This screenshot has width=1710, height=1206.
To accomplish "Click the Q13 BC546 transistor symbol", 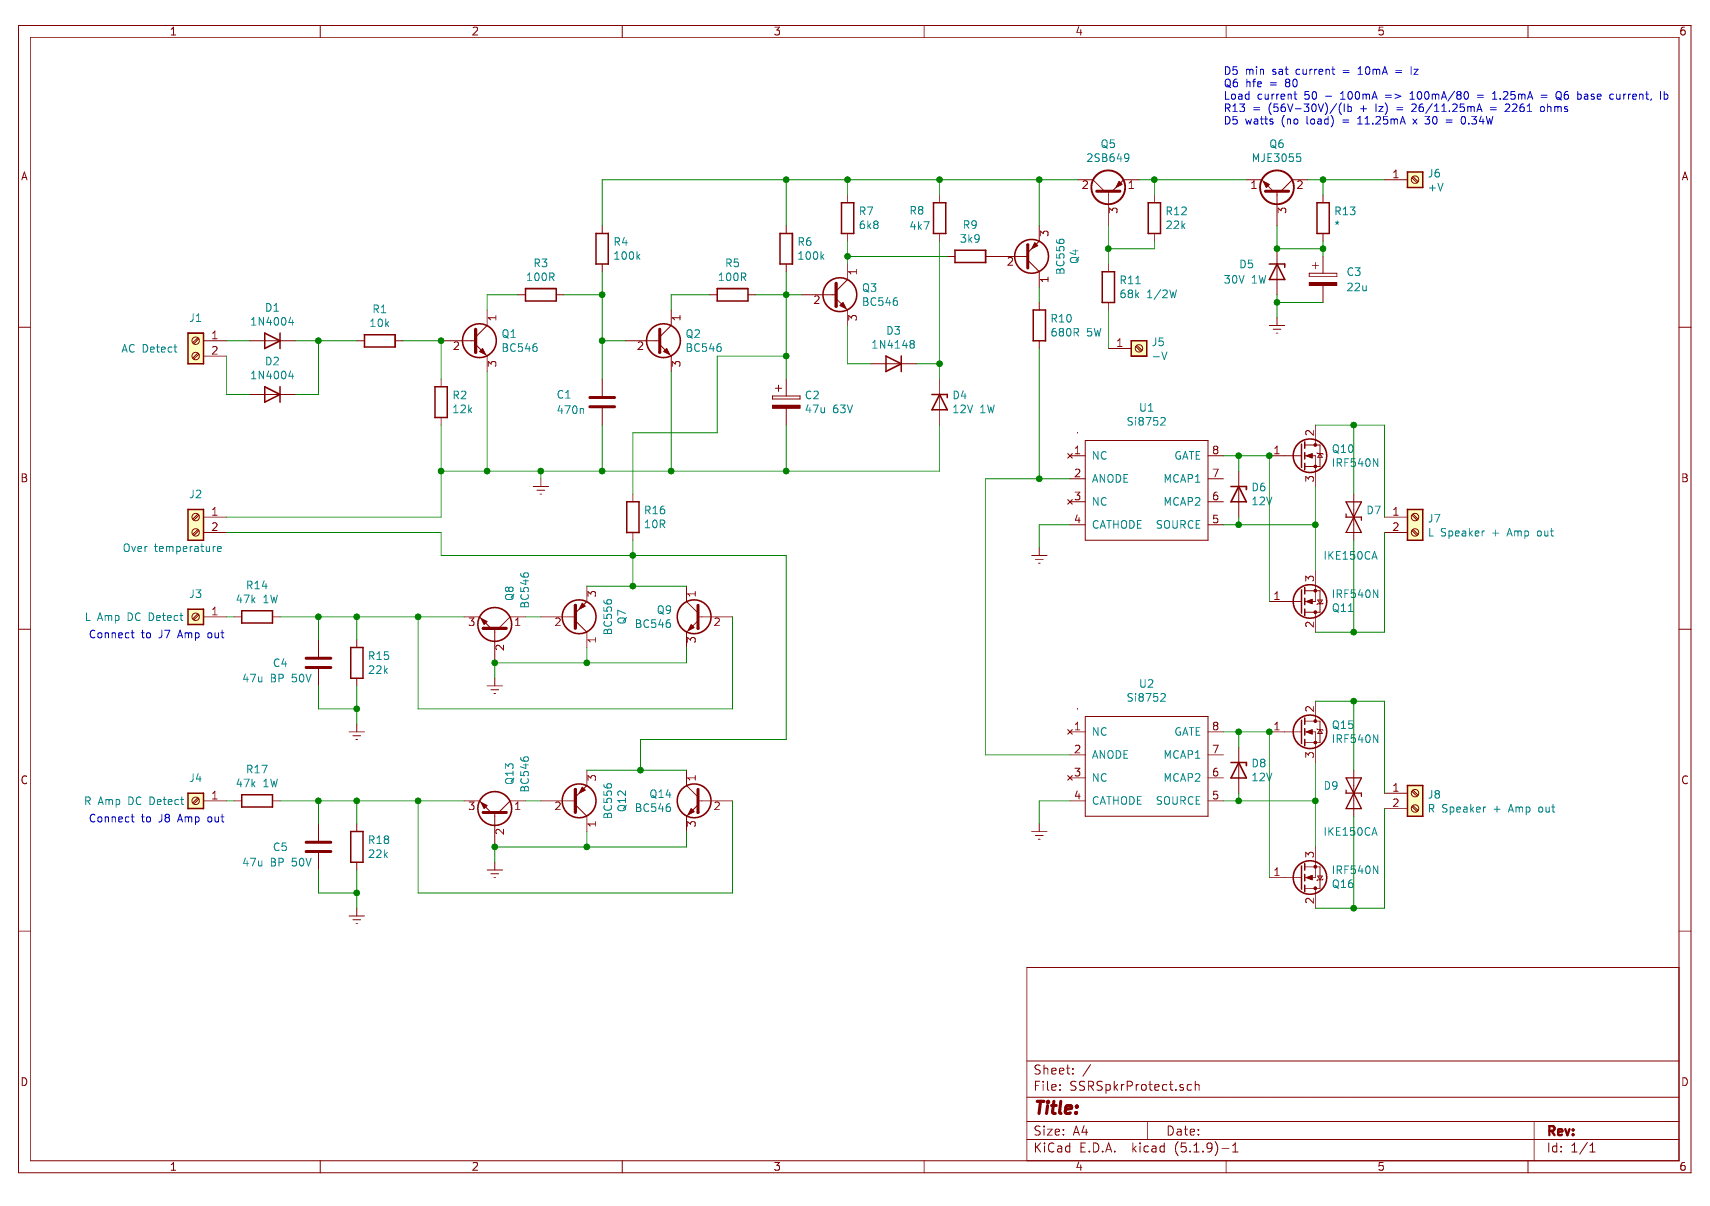I will click(x=495, y=808).
